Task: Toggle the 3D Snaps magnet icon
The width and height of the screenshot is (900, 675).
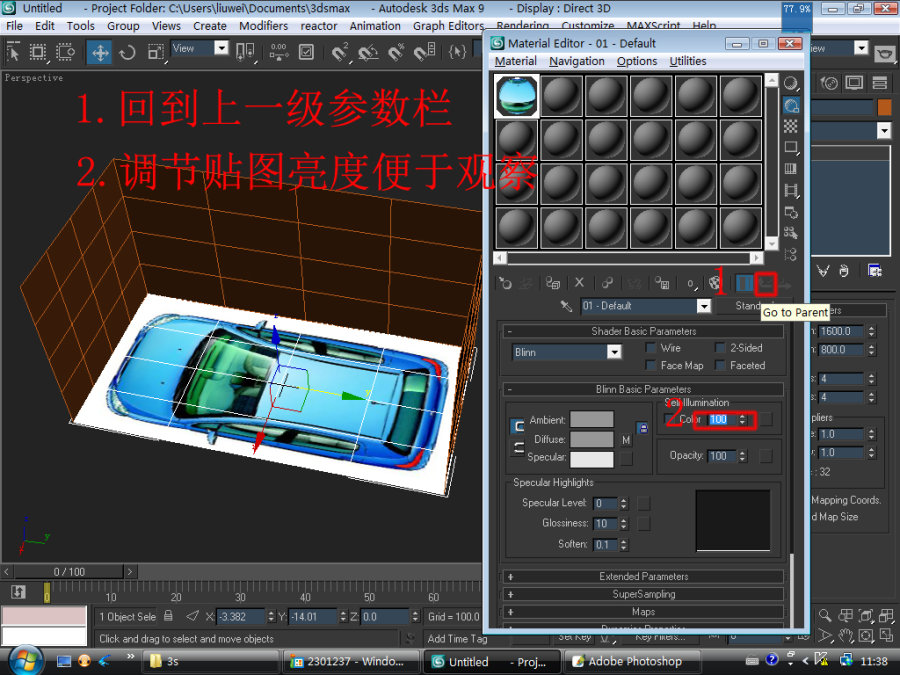Action: click(340, 52)
